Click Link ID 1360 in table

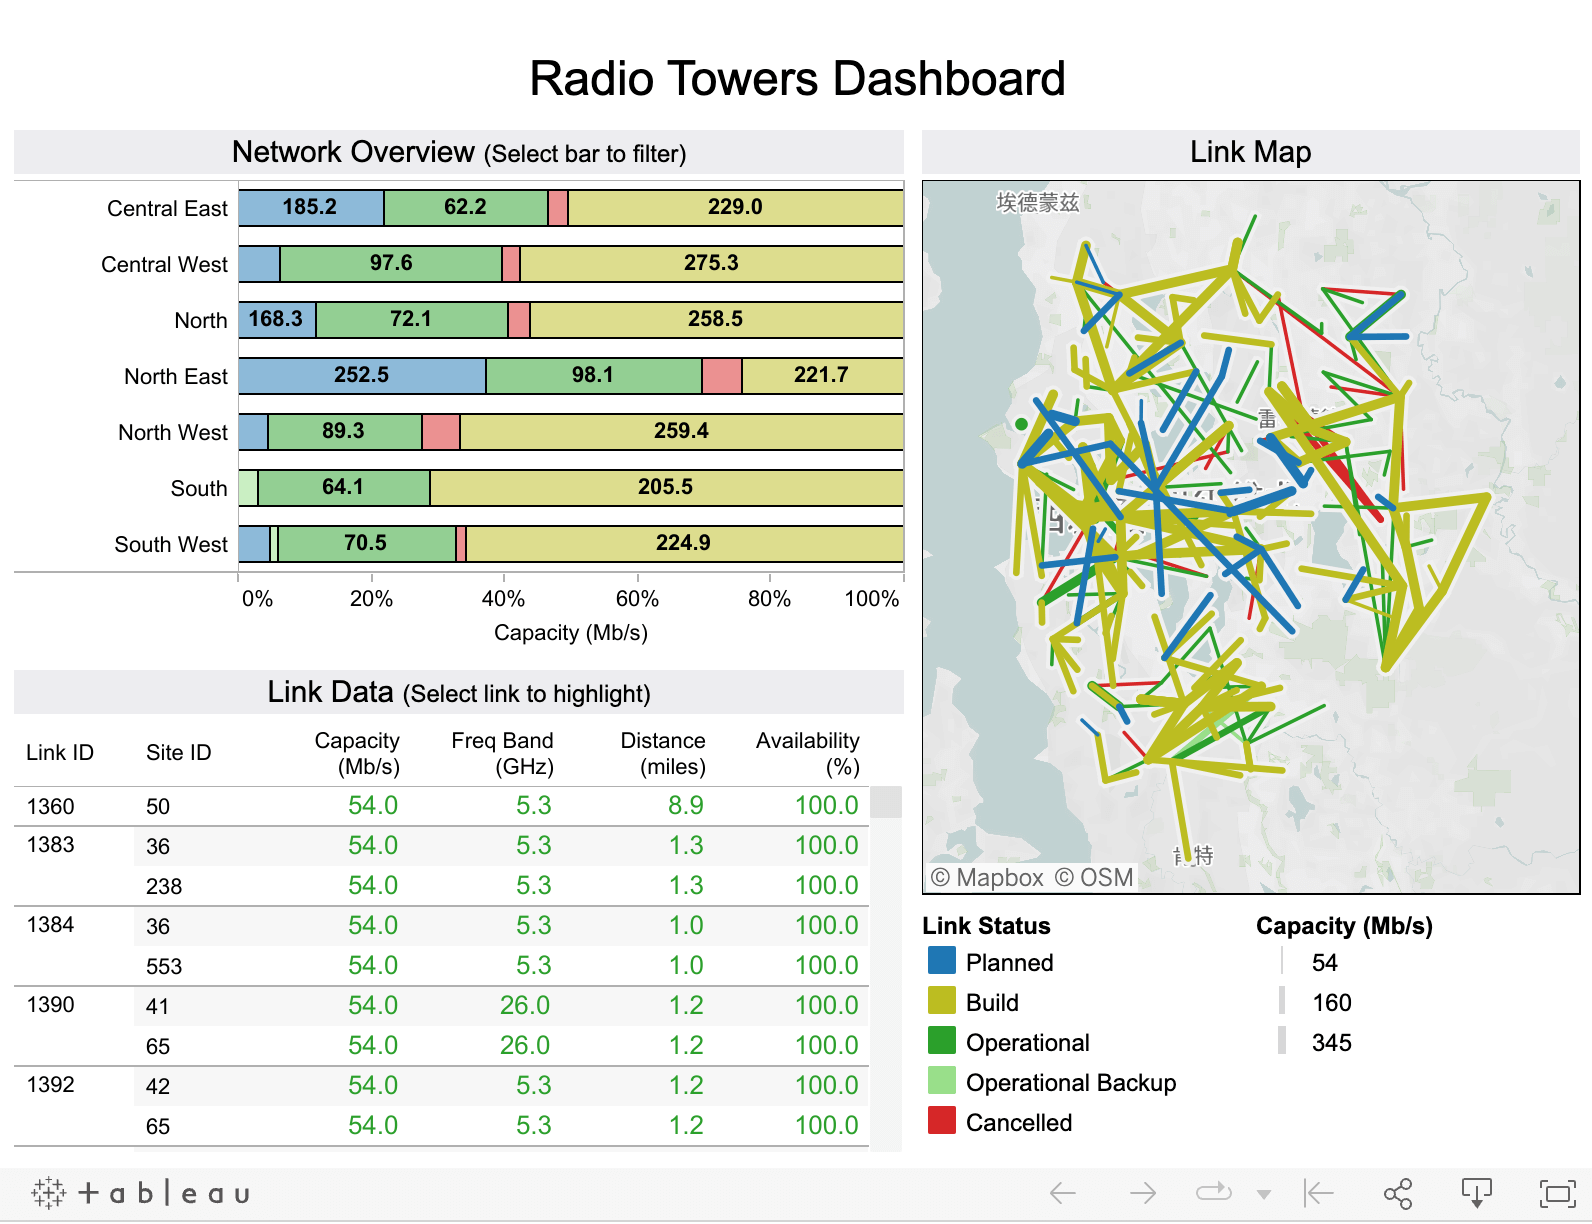(51, 806)
